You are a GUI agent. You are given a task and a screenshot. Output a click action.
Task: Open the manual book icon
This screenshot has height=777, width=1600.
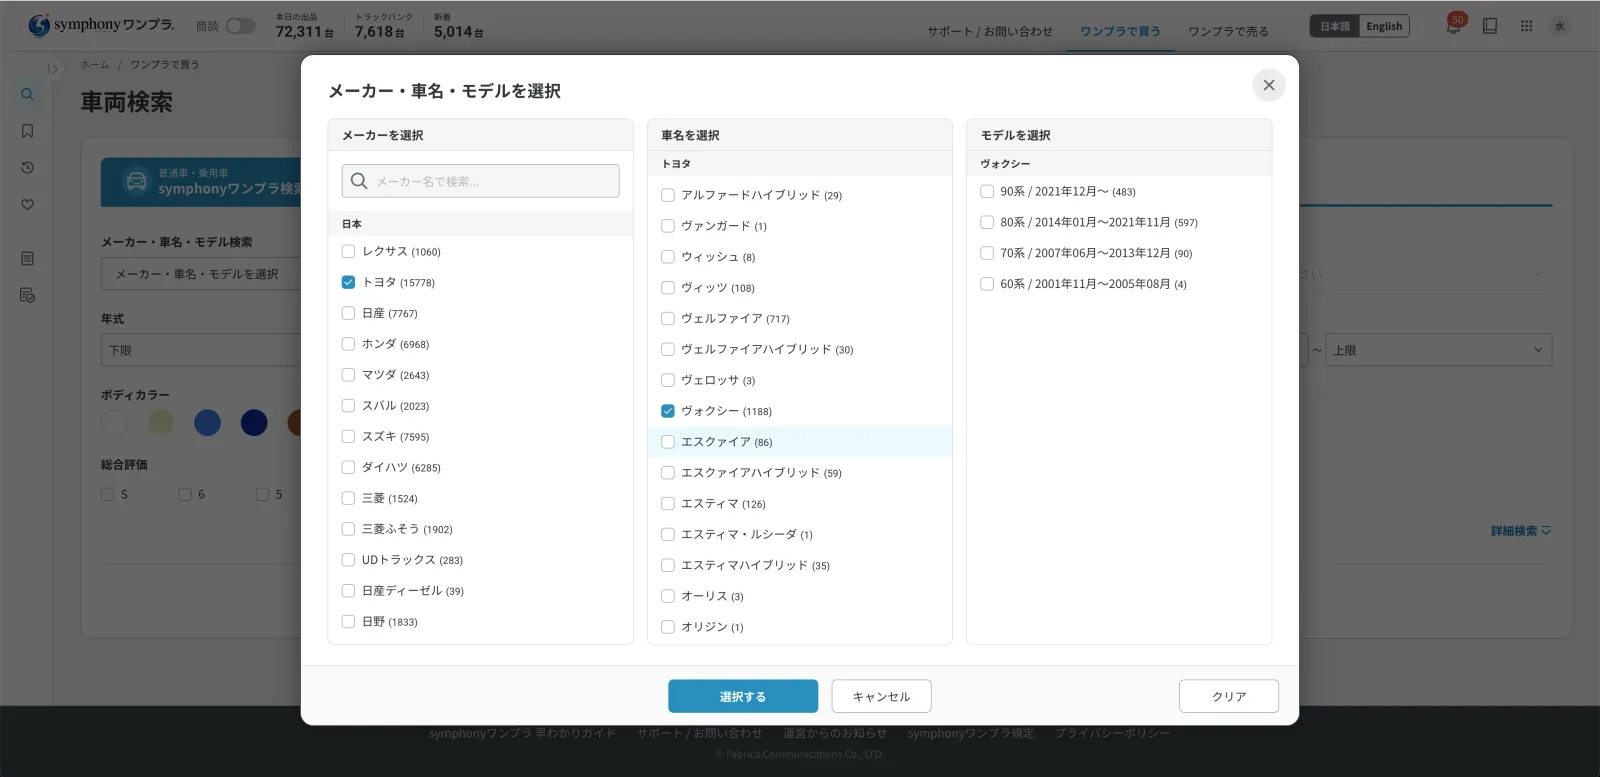coord(1490,26)
